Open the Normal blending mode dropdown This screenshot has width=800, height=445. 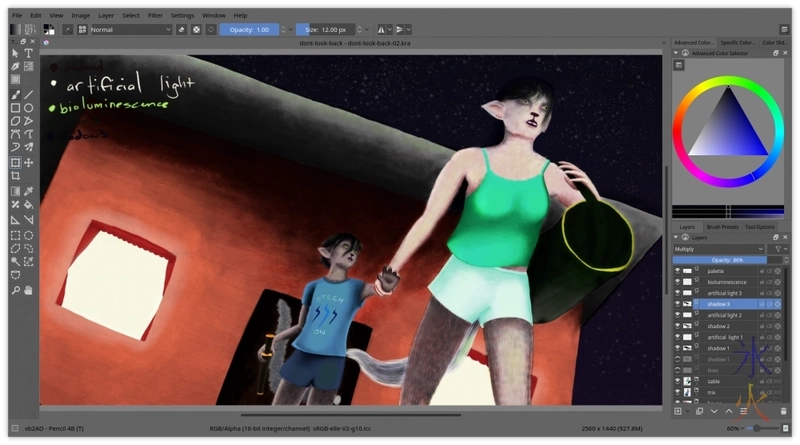pos(130,30)
